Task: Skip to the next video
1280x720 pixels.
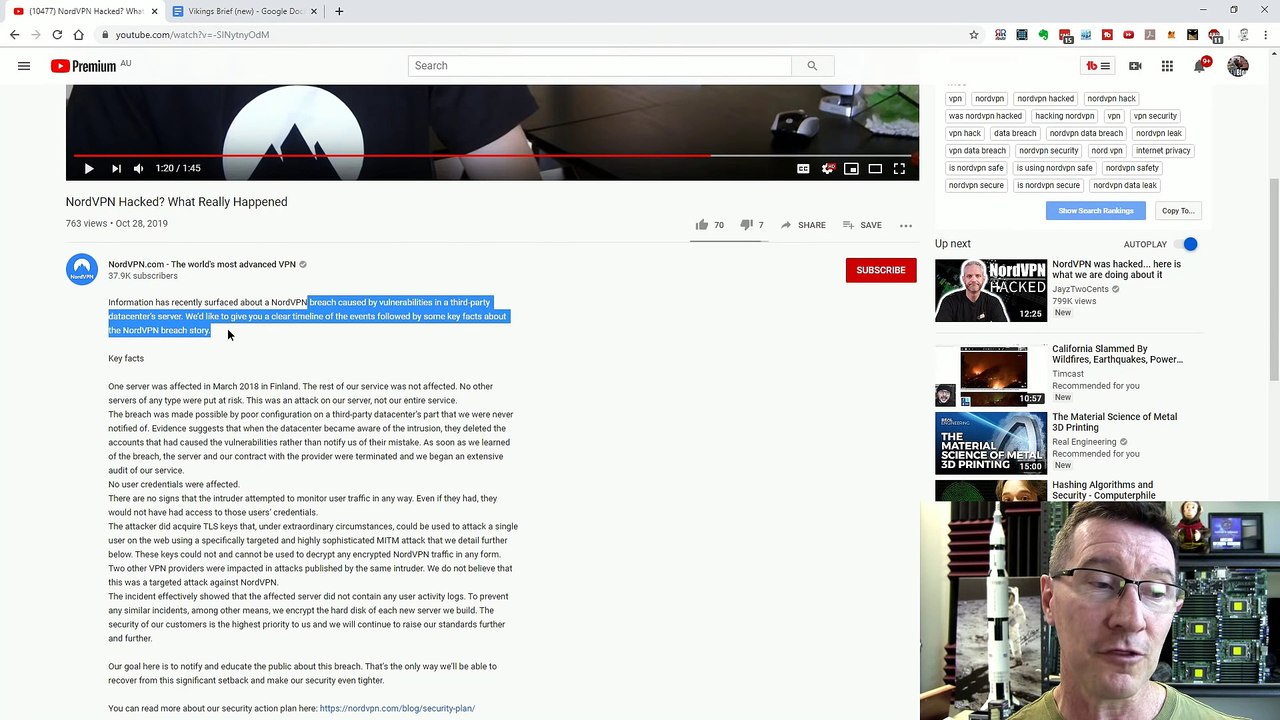Action: (x=116, y=169)
